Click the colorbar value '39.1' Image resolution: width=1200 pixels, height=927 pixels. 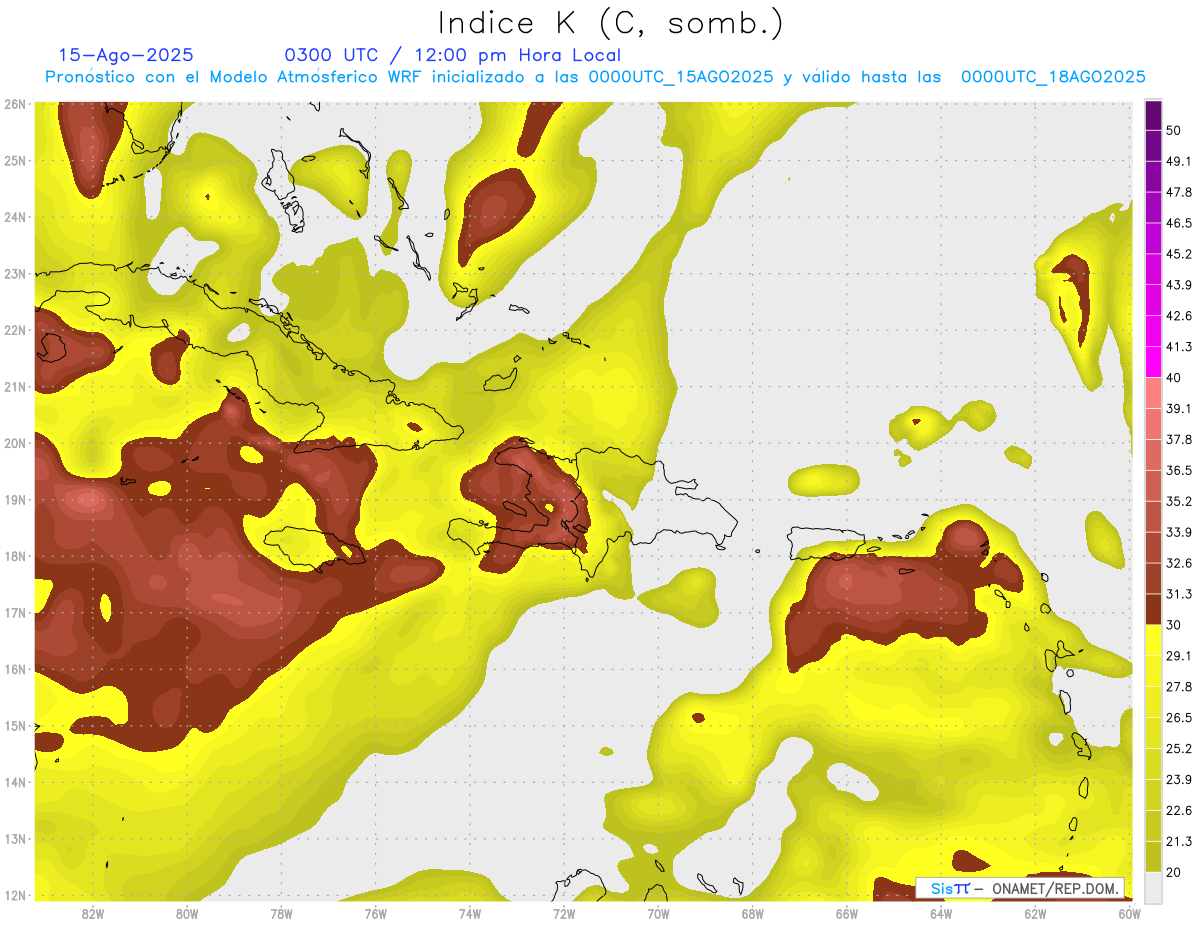pos(1179,408)
